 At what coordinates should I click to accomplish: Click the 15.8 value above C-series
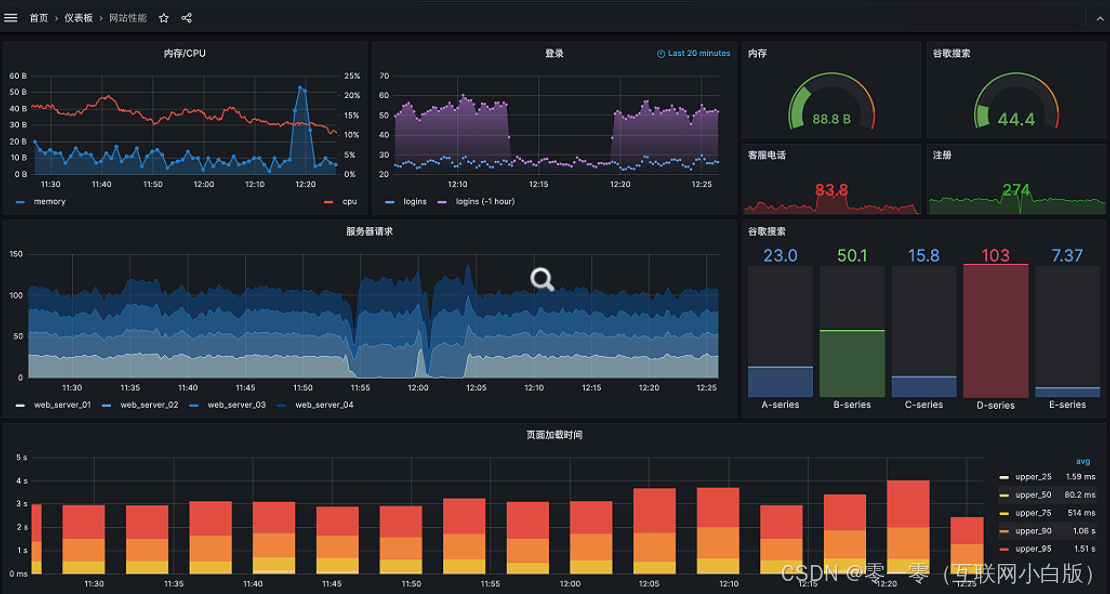click(924, 256)
